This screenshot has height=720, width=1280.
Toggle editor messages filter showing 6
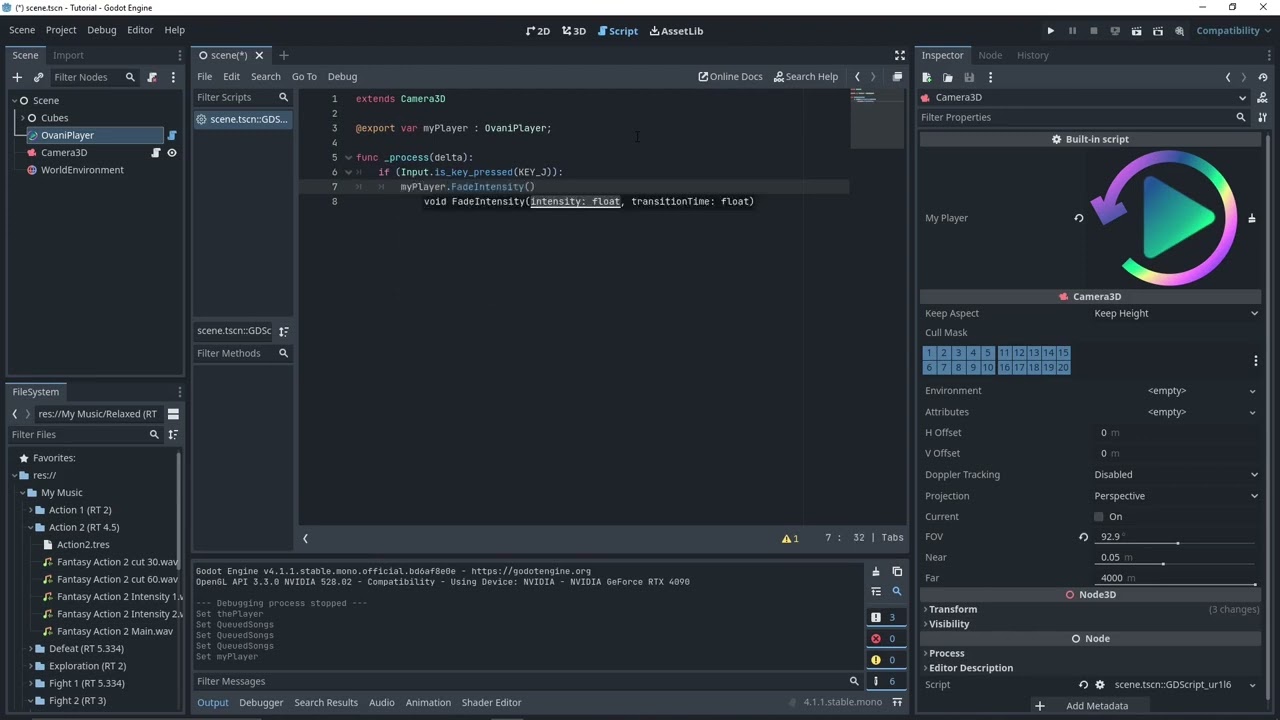pyautogui.click(x=885, y=681)
